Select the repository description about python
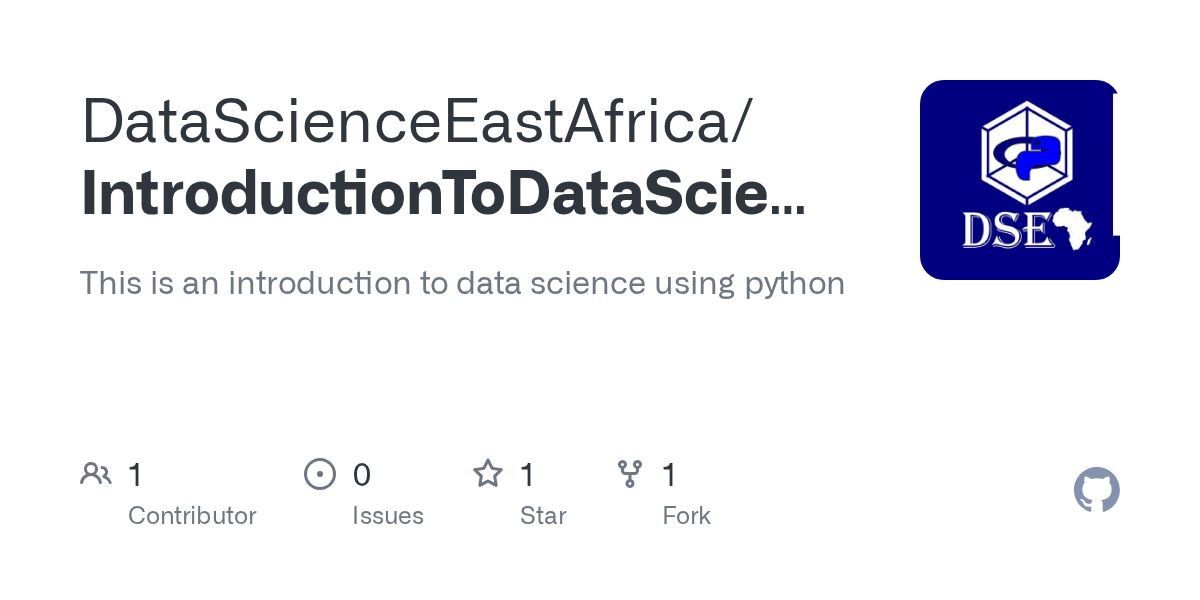The height and width of the screenshot is (600, 1200). 462,284
